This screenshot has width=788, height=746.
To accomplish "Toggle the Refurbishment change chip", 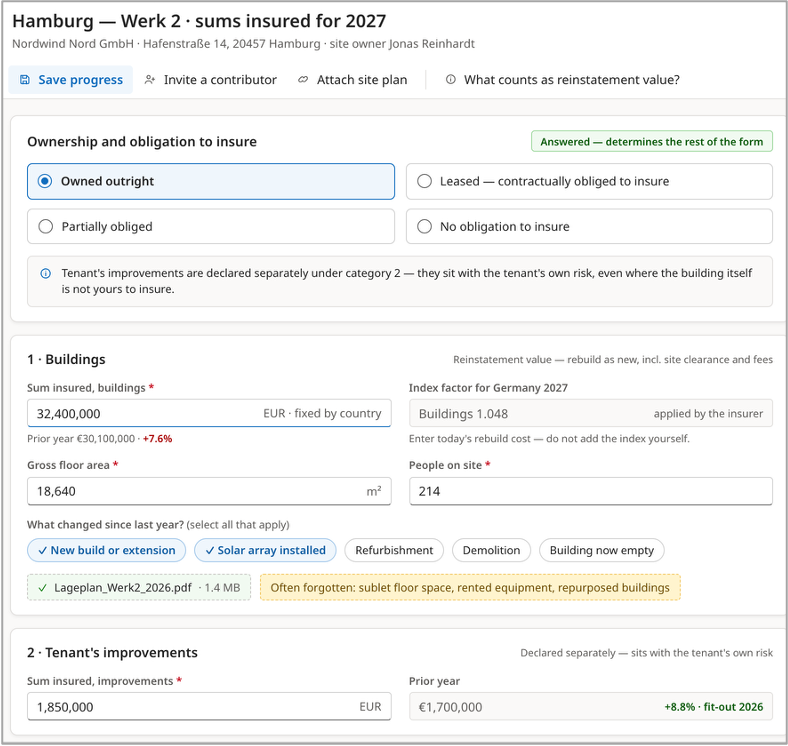I will [394, 550].
